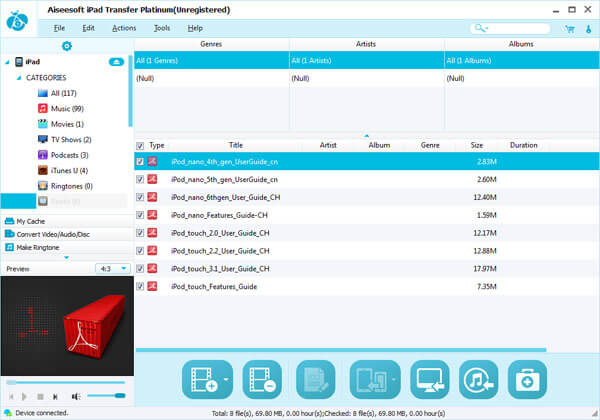Select All (1 Genres) filter row

(x=212, y=60)
